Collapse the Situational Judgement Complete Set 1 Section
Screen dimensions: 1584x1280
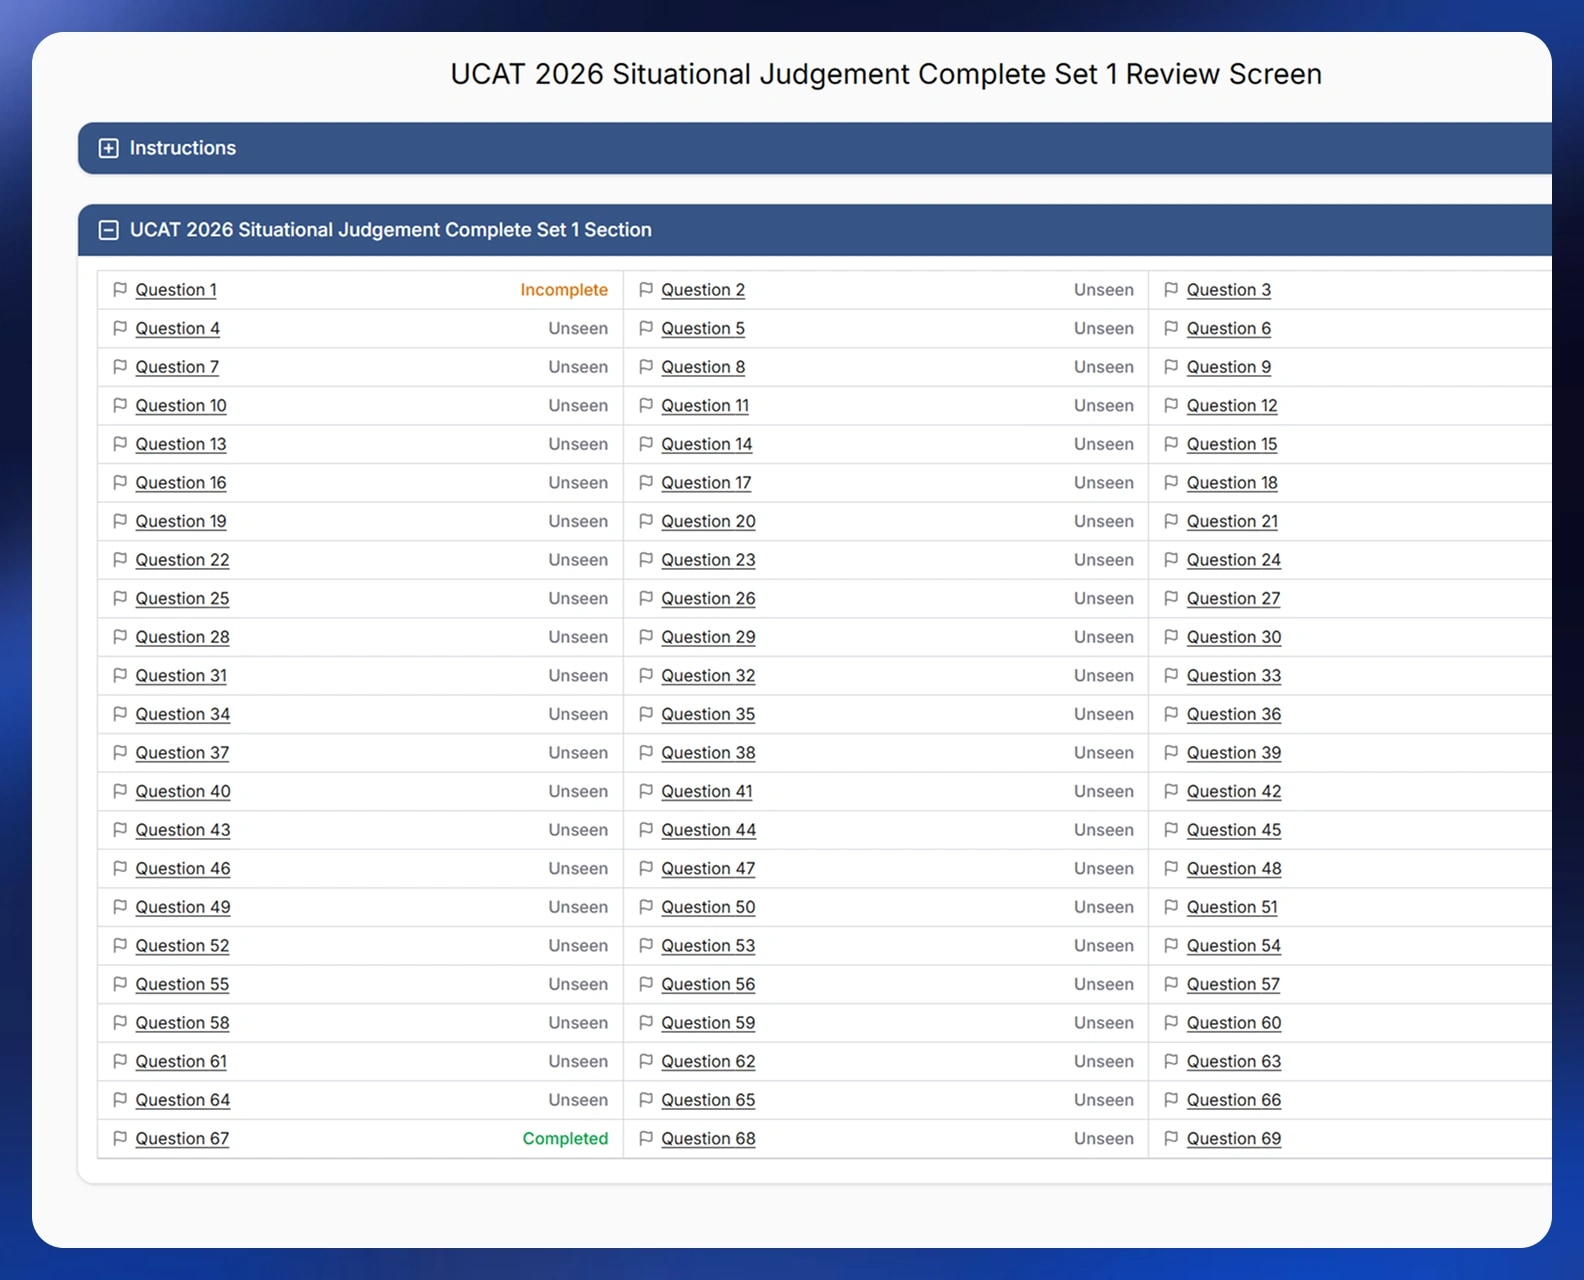pyautogui.click(x=108, y=230)
